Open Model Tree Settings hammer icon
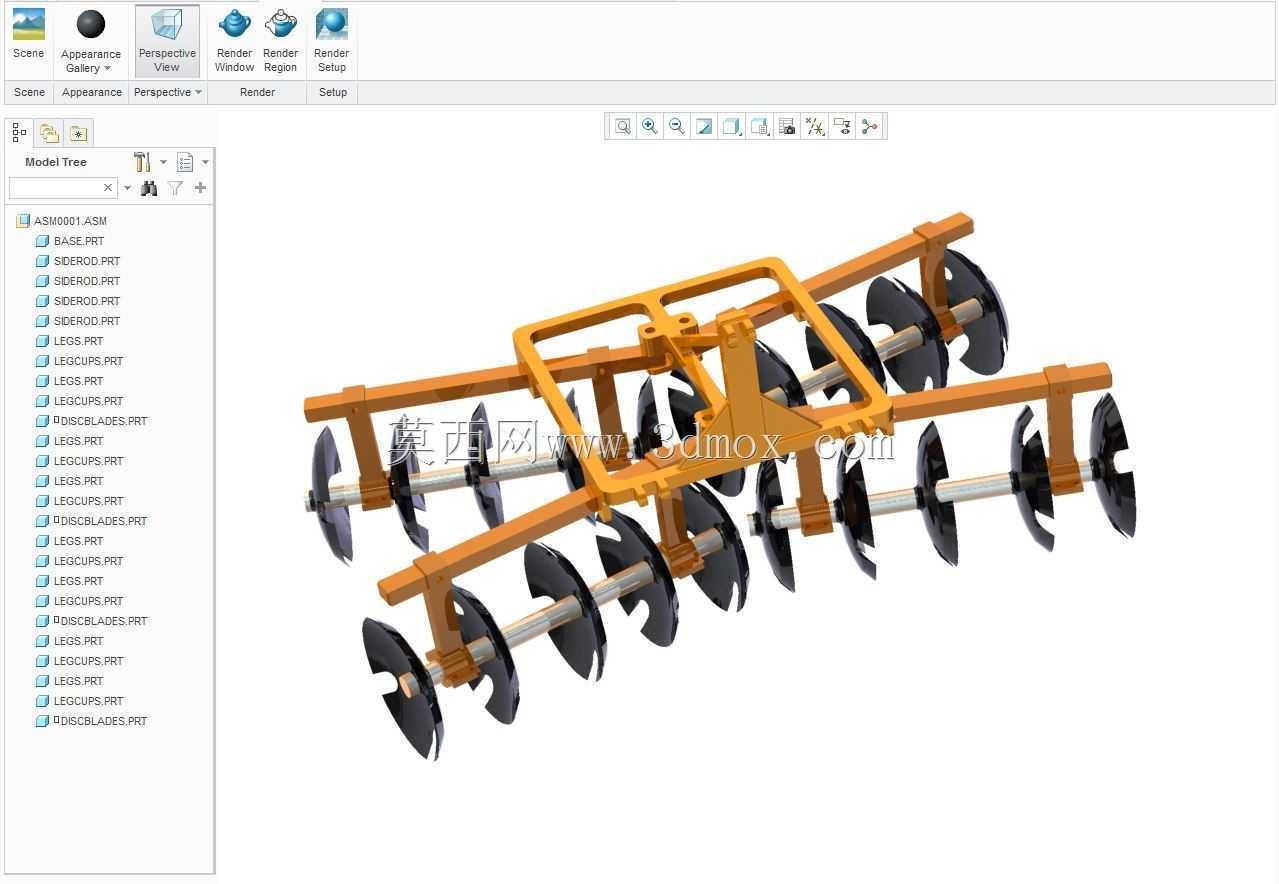Viewport: 1279px width, 884px height. (x=142, y=162)
